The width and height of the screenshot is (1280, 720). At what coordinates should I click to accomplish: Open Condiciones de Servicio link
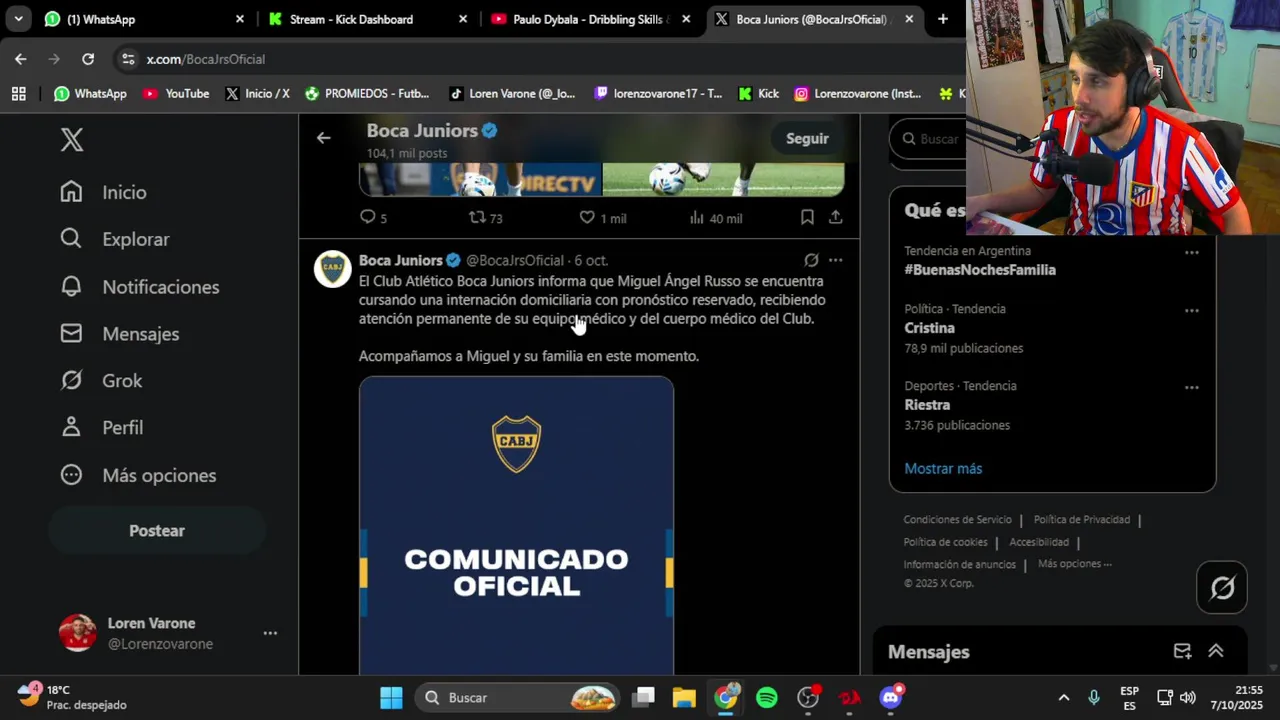coord(957,520)
